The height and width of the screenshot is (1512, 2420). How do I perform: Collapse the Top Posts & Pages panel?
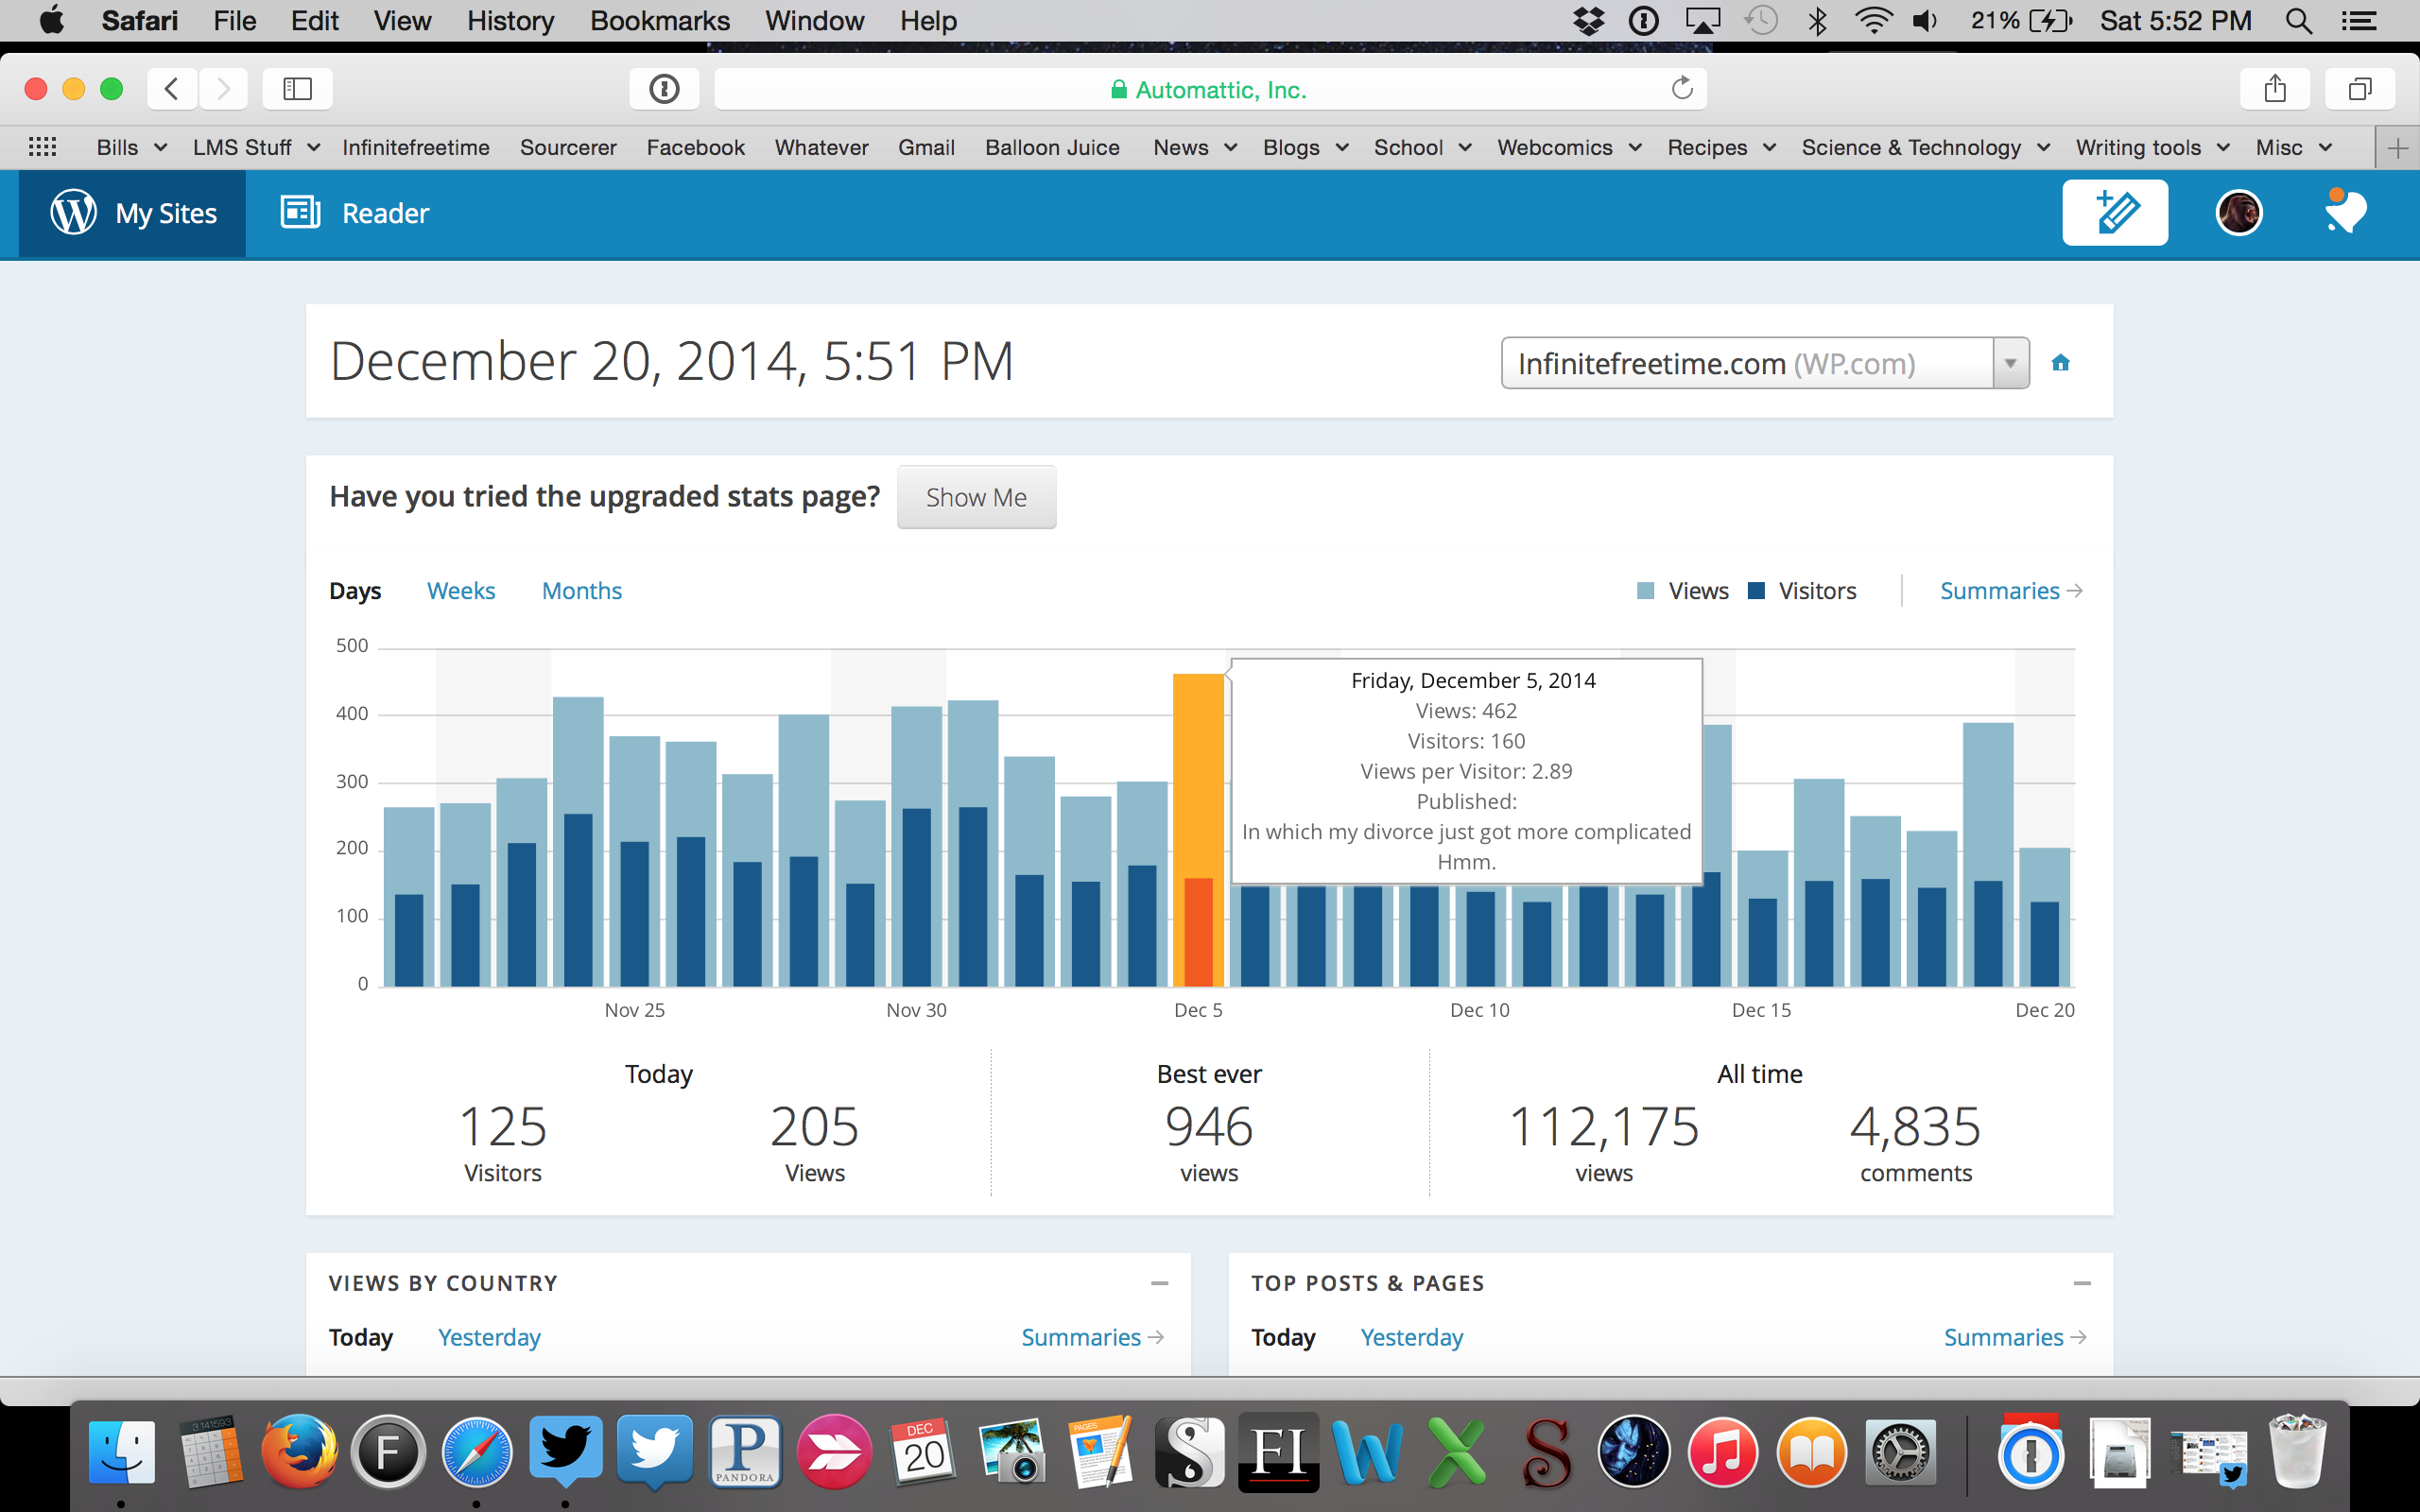pyautogui.click(x=2082, y=1283)
